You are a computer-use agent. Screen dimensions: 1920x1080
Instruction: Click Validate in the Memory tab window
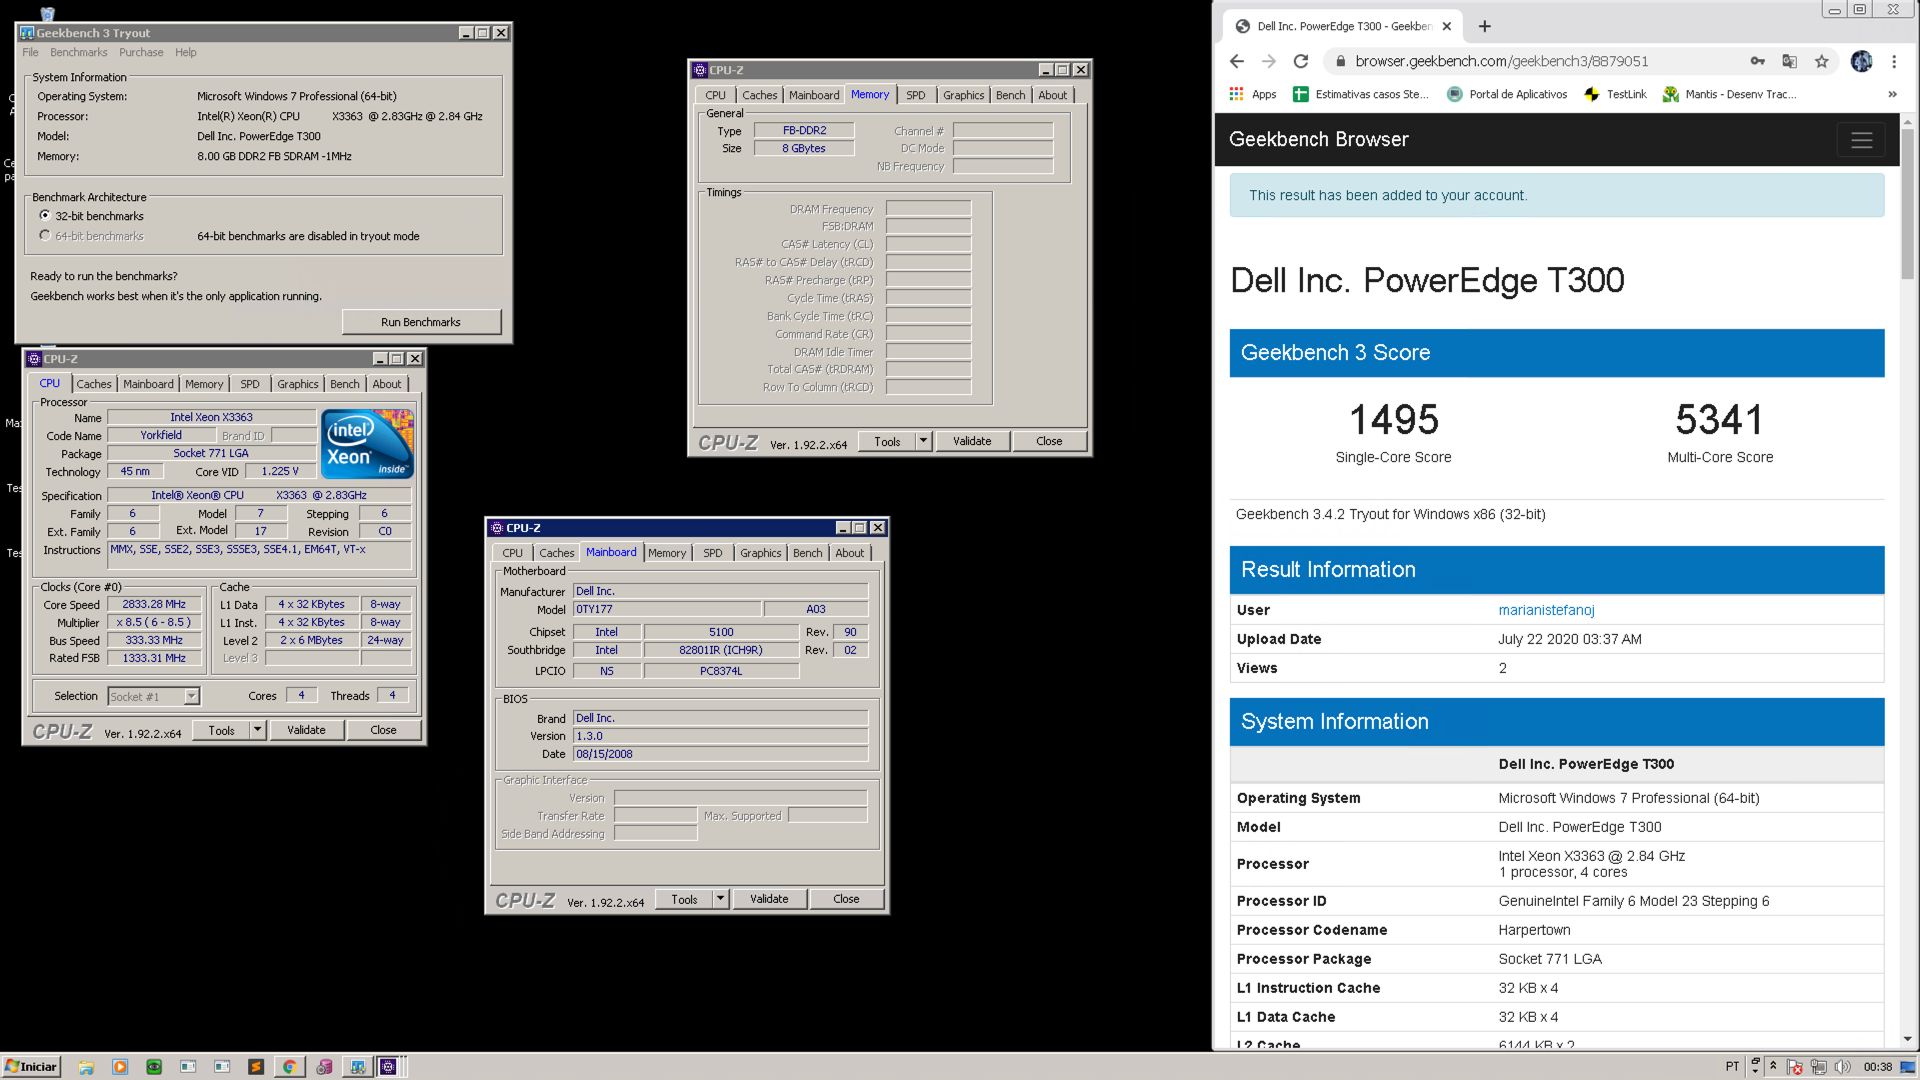pos(972,441)
